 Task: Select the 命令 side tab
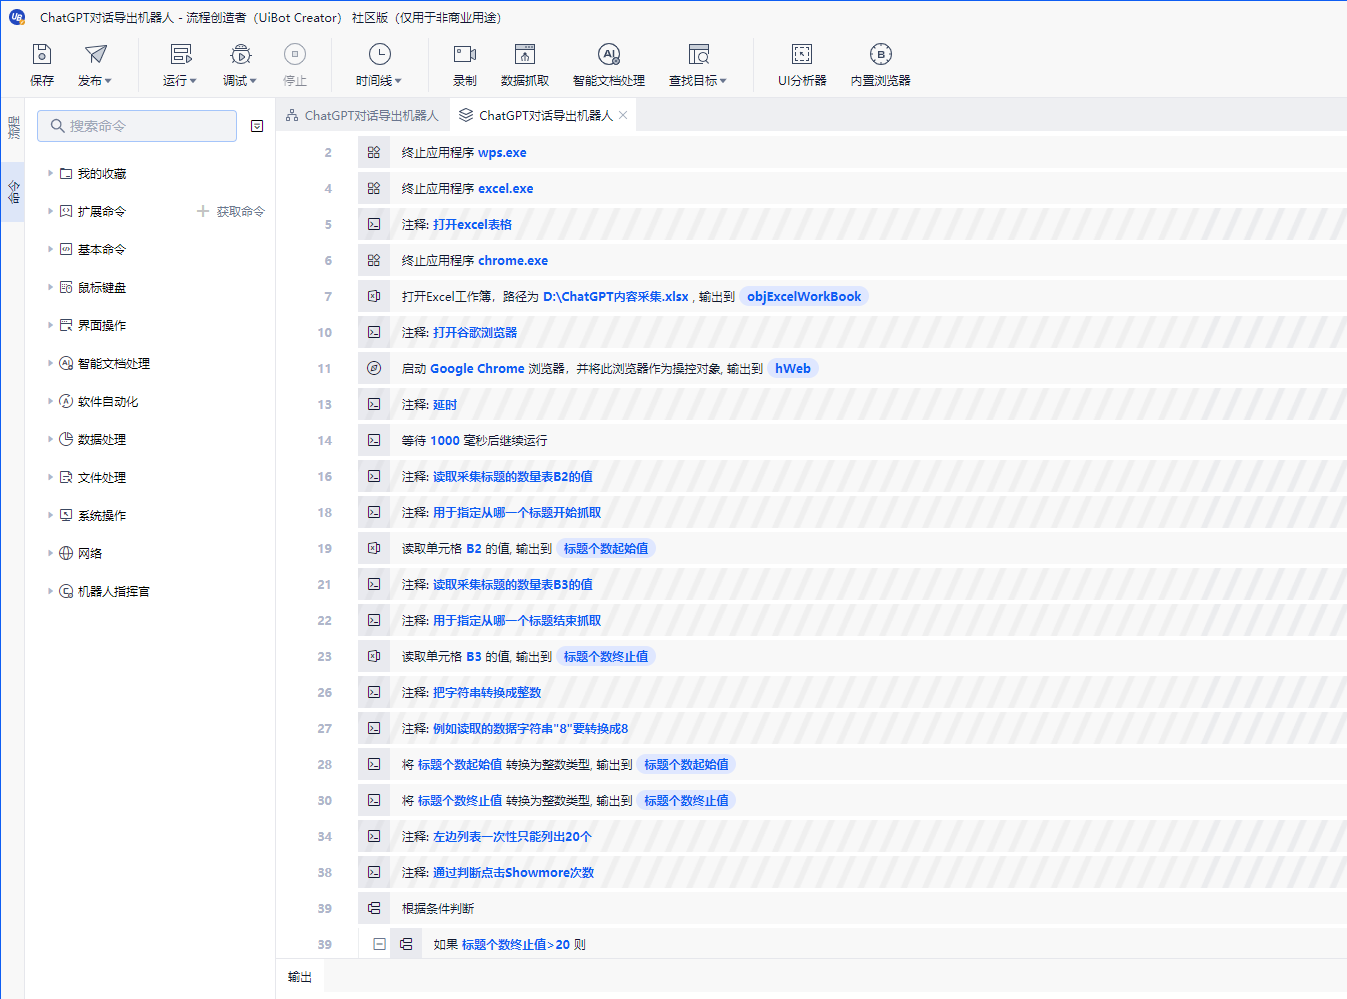pyautogui.click(x=13, y=191)
